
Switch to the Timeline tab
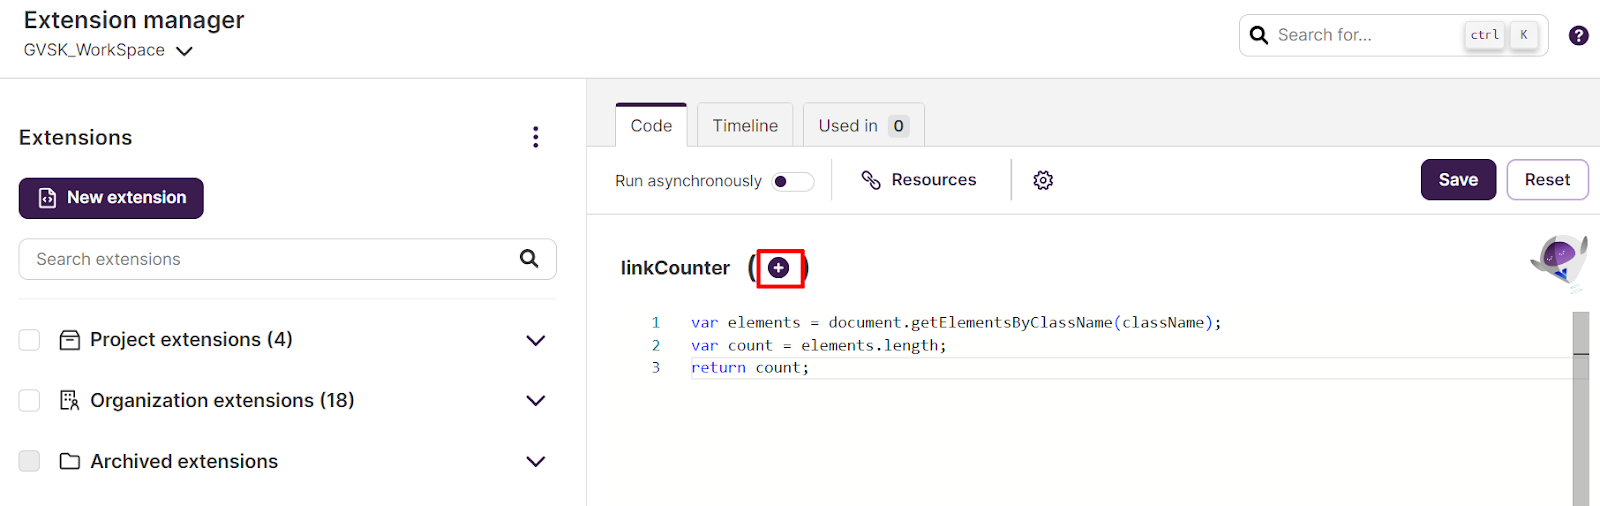click(x=745, y=125)
